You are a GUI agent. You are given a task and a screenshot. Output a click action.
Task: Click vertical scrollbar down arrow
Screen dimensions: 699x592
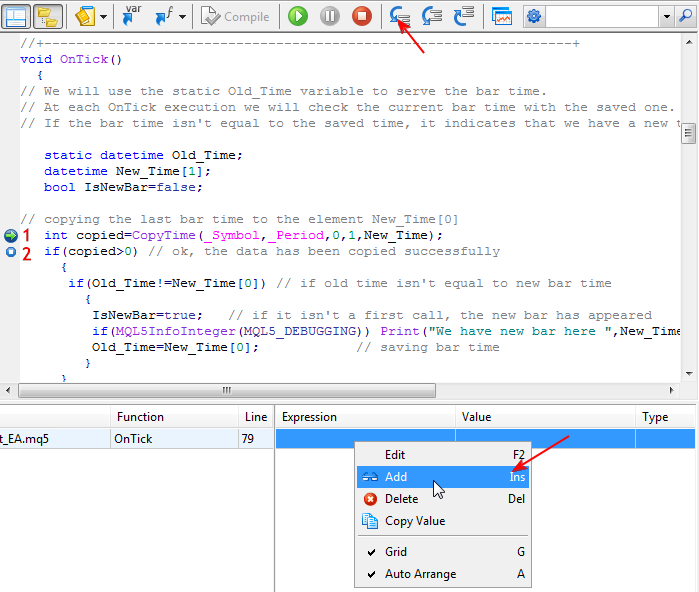(689, 374)
